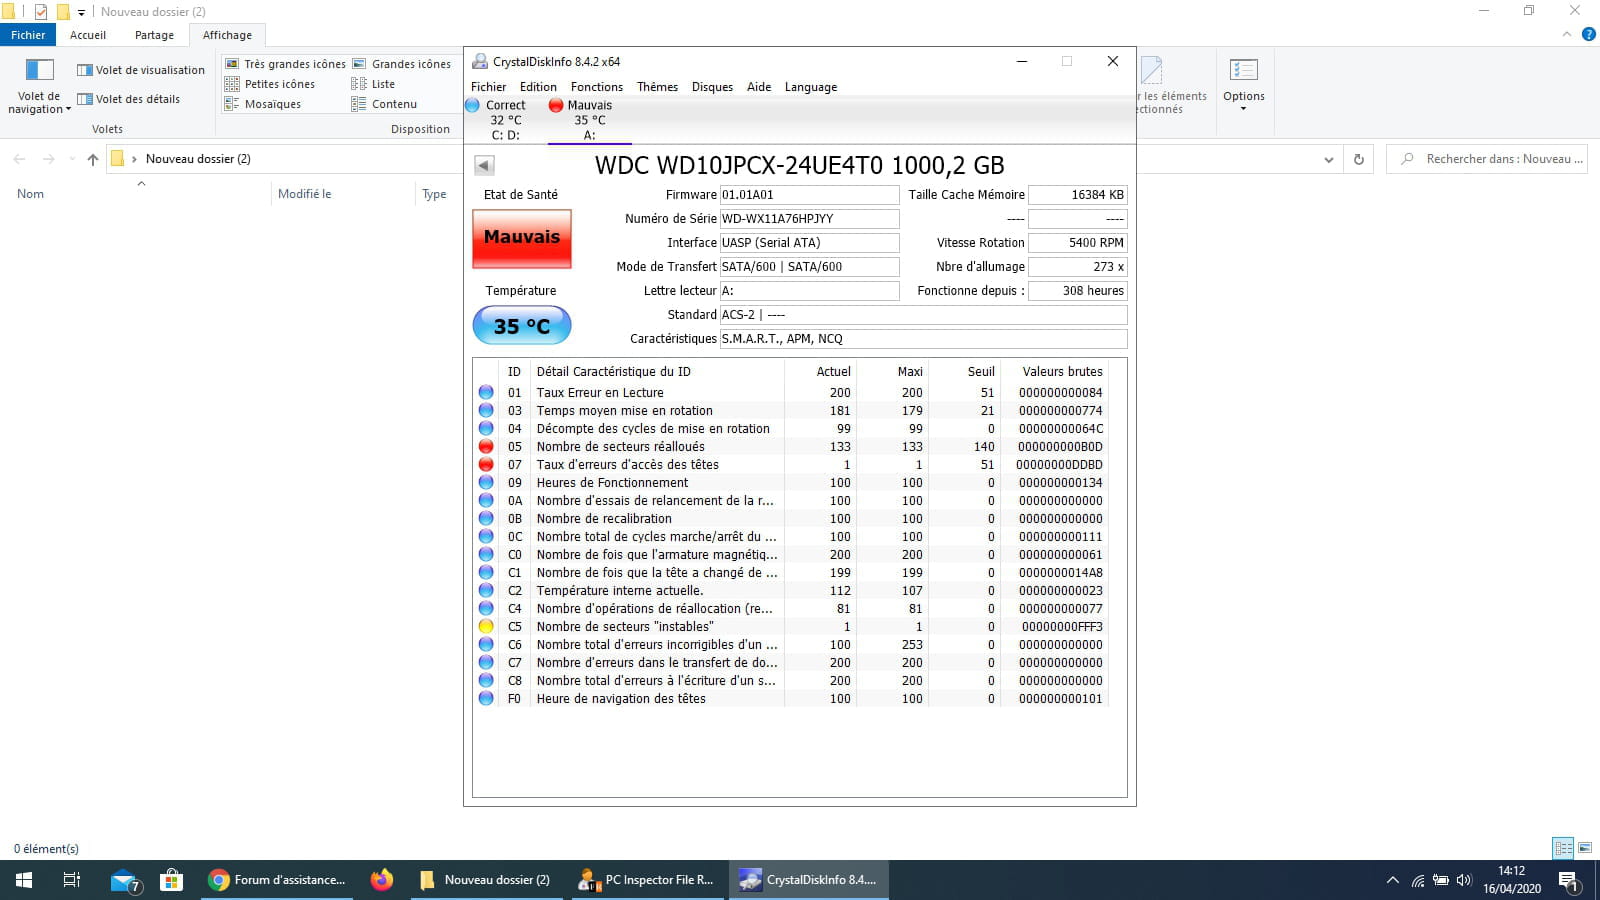Open the Mail taskbar icon
This screenshot has width=1600, height=900.
tap(124, 880)
